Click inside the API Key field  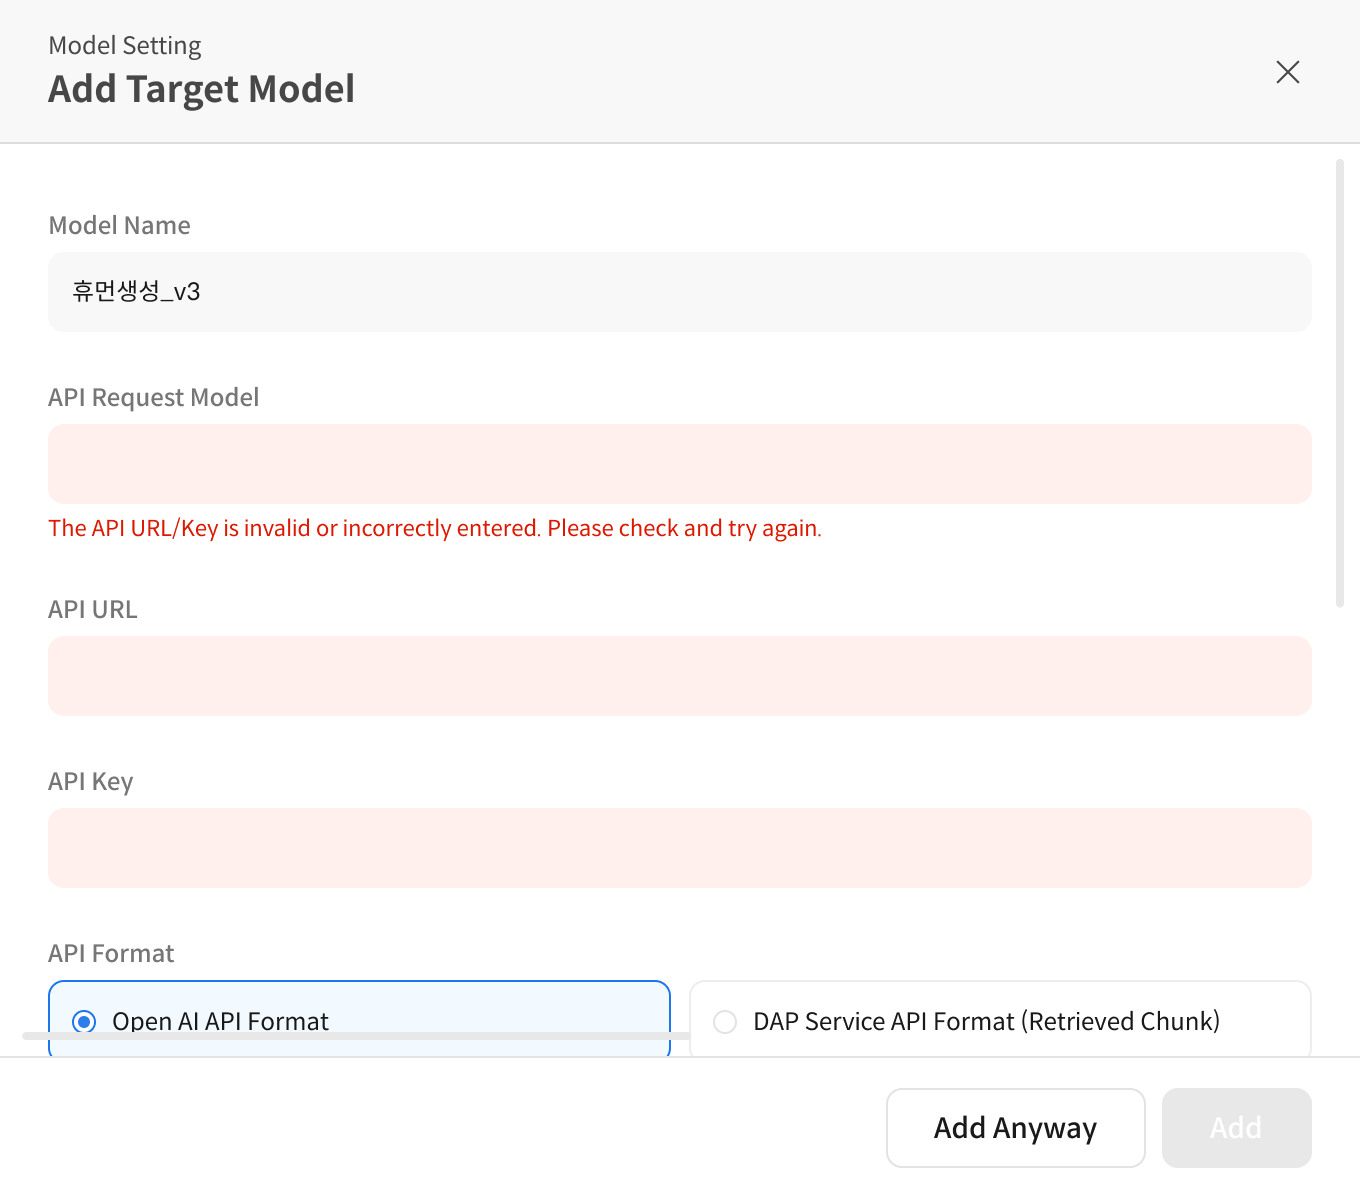pos(680,848)
